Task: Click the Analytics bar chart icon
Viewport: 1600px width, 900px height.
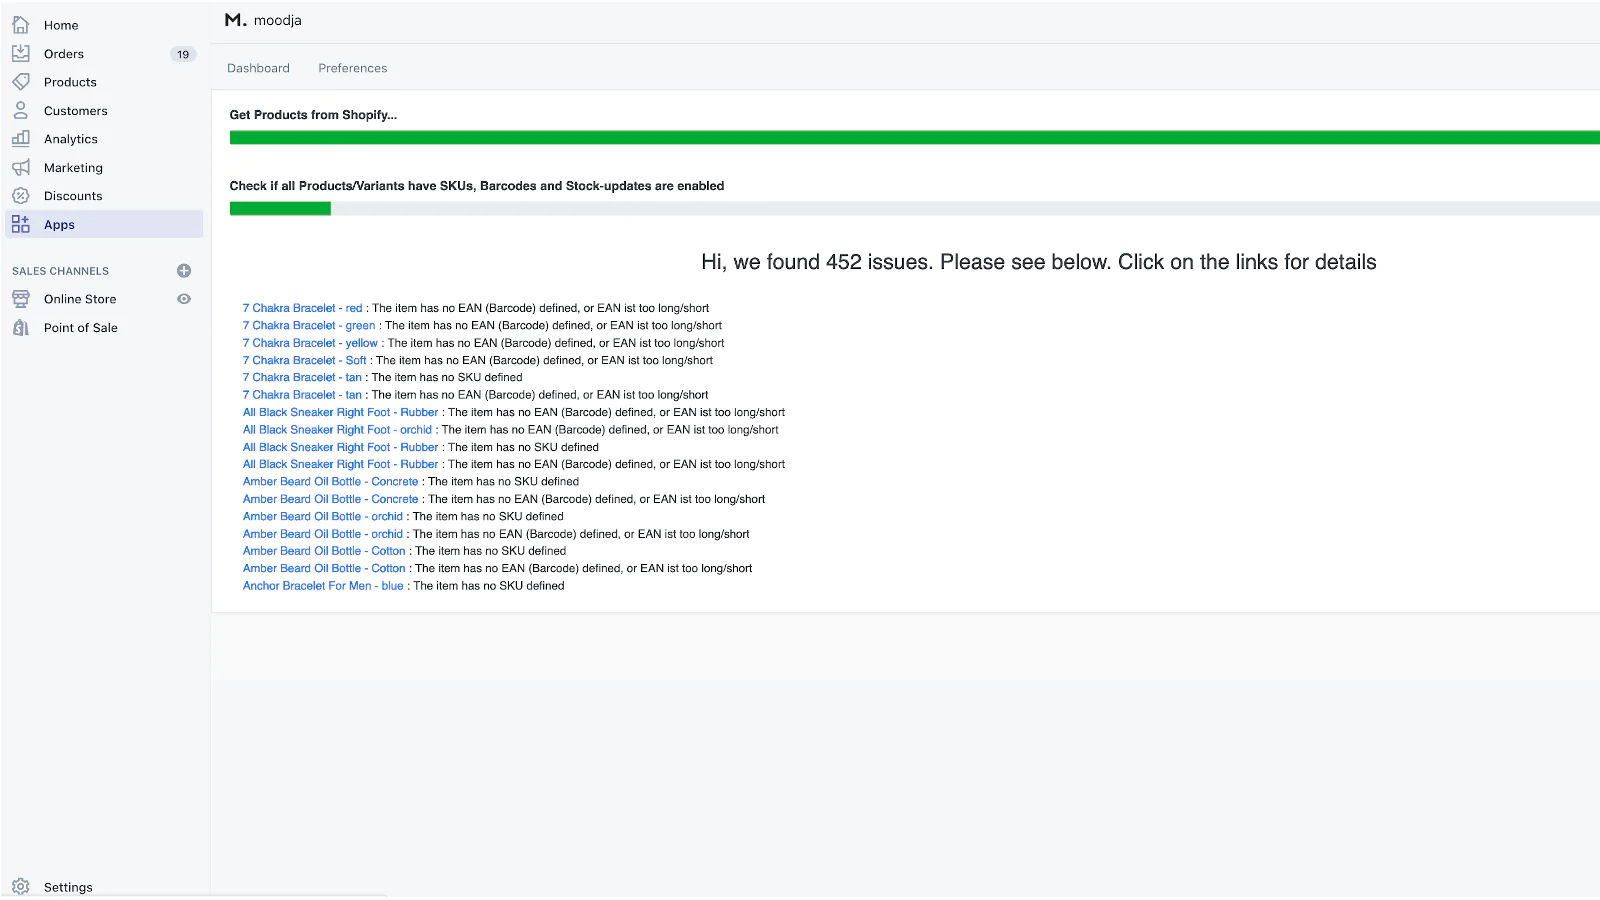Action: [20, 139]
